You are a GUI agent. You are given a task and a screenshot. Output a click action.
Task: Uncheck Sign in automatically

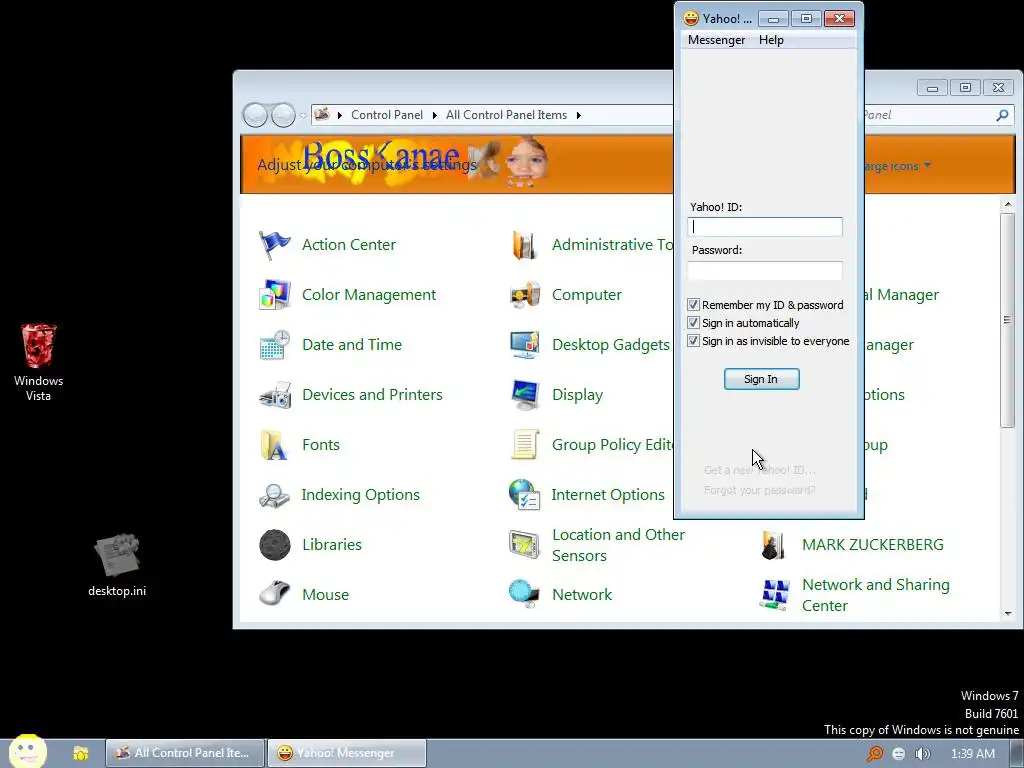(693, 323)
